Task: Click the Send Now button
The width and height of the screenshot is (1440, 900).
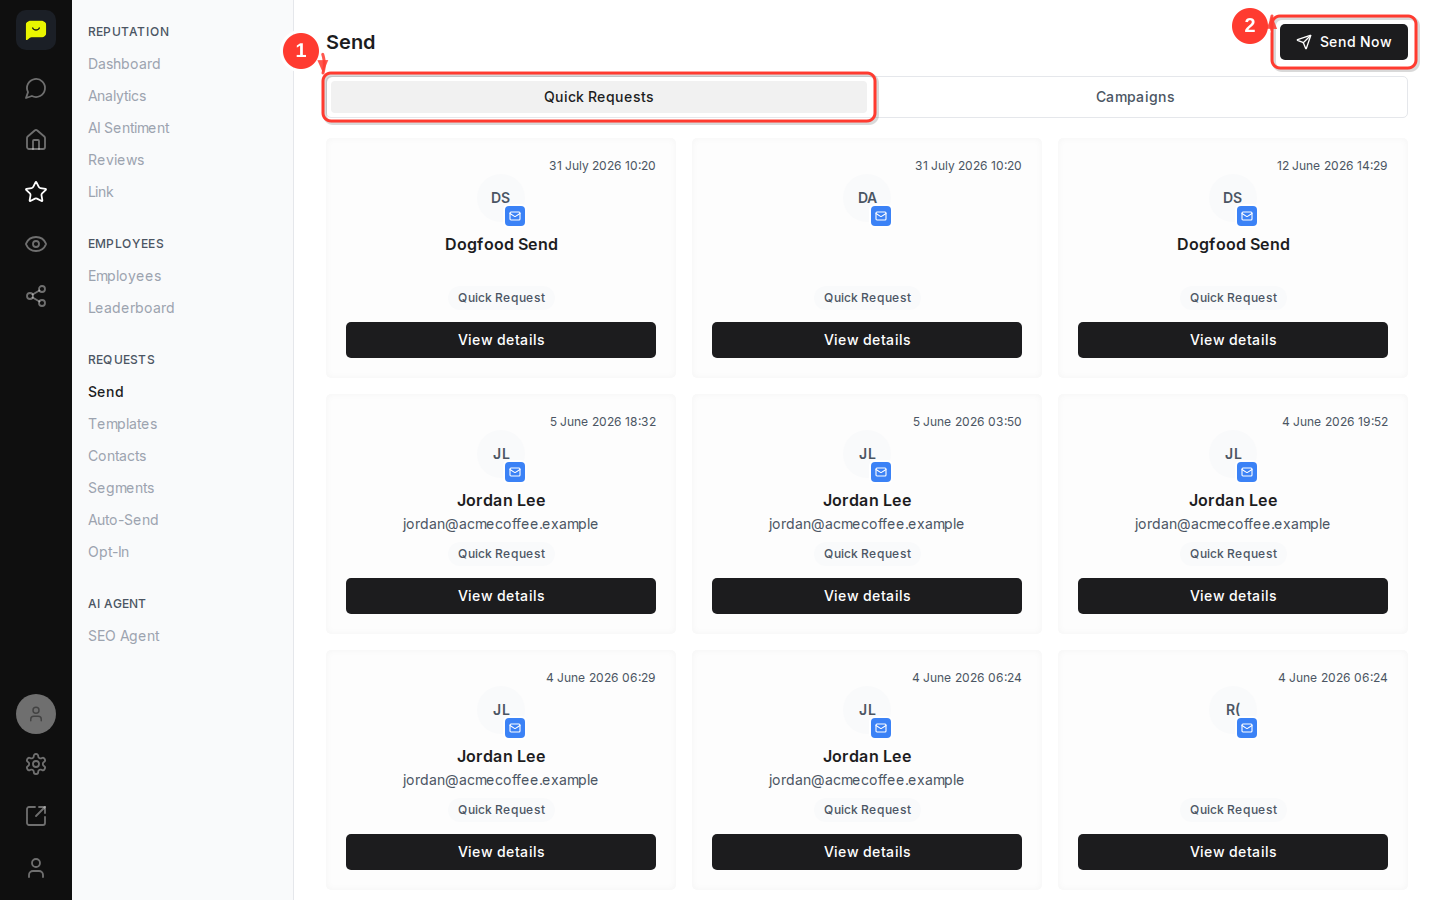Action: tap(1343, 42)
